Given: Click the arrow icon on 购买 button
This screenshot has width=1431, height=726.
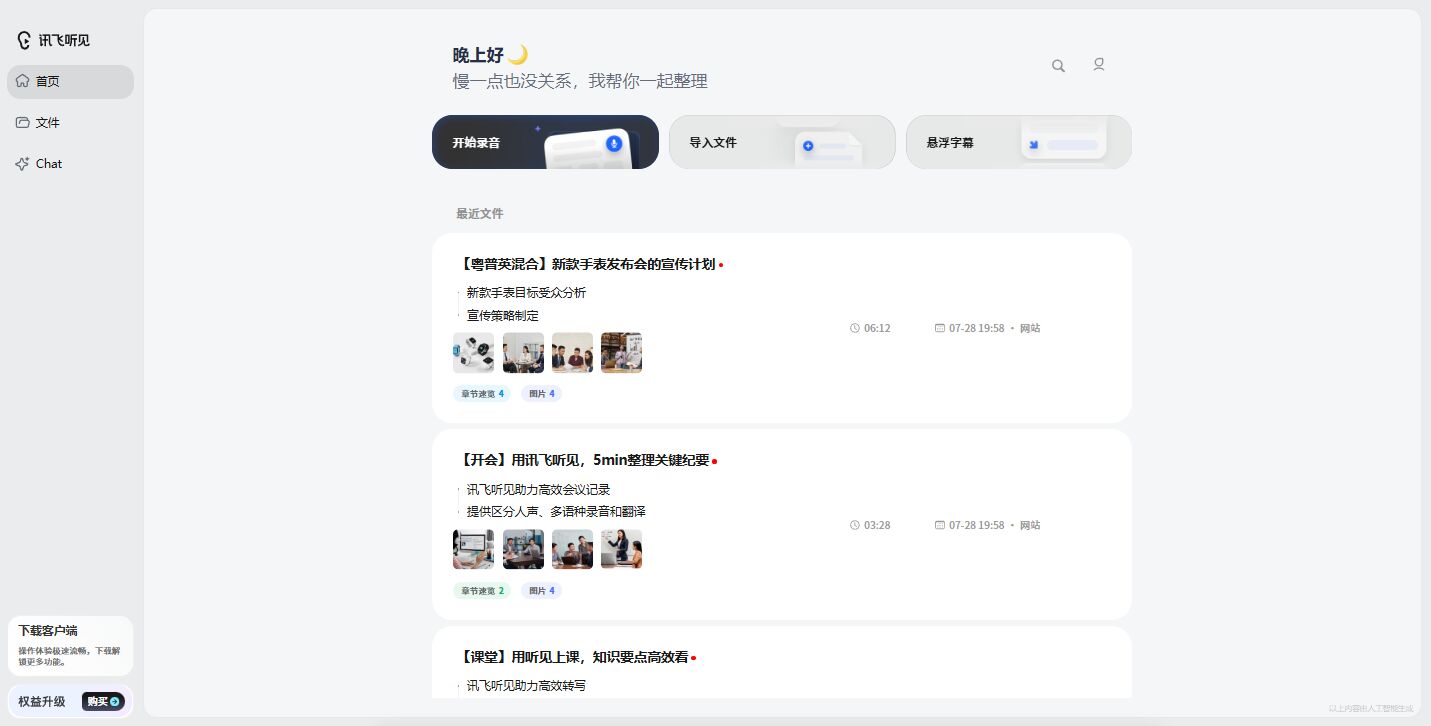Looking at the screenshot, I should 115,702.
